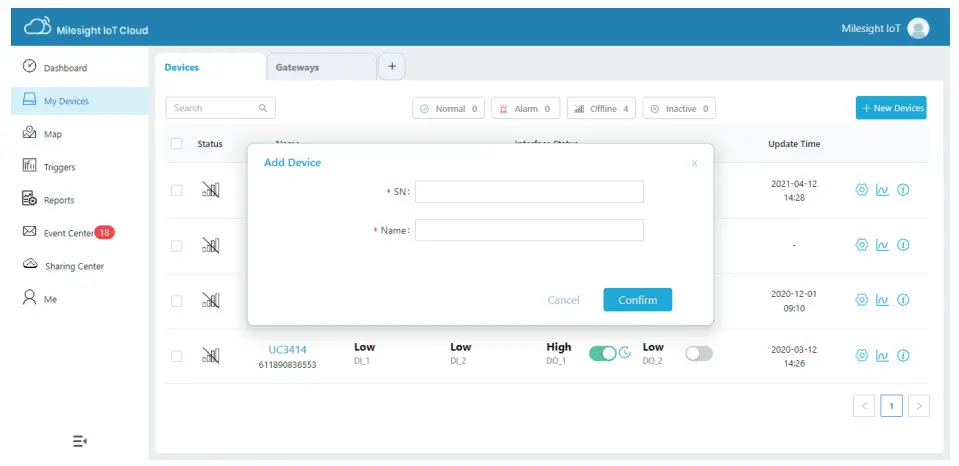Tick the select-all checkbox in table header
Image resolution: width=959 pixels, height=466 pixels.
pos(177,144)
